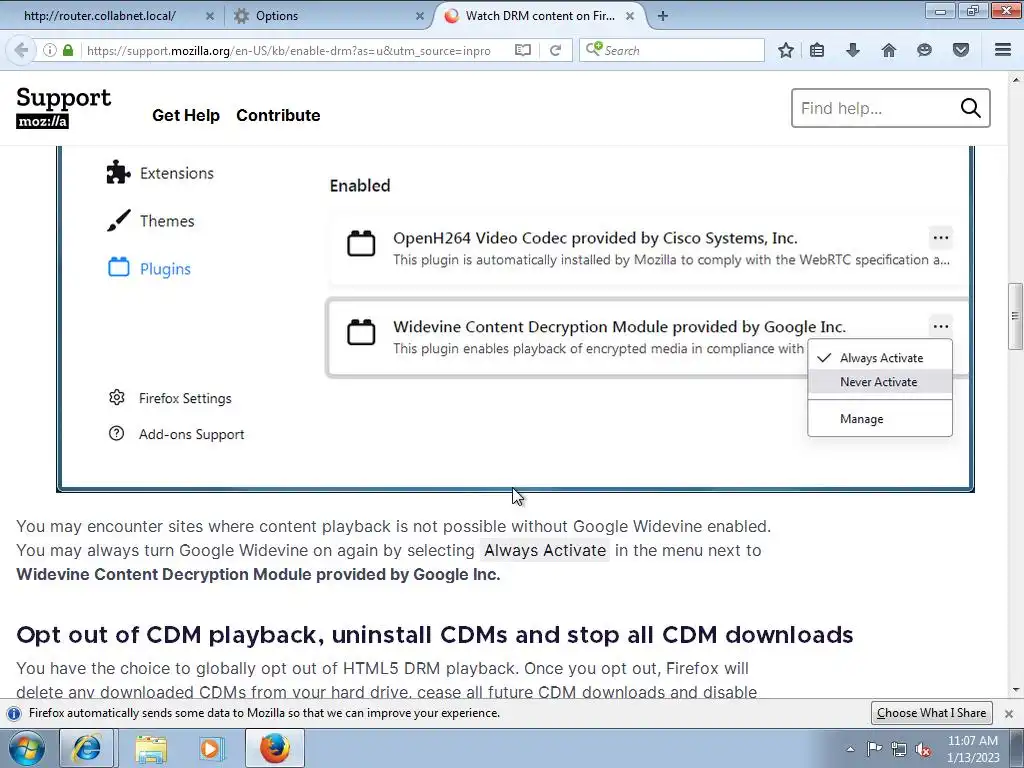
Task: Click the browser back arrow button
Action: pyautogui.click(x=21, y=50)
